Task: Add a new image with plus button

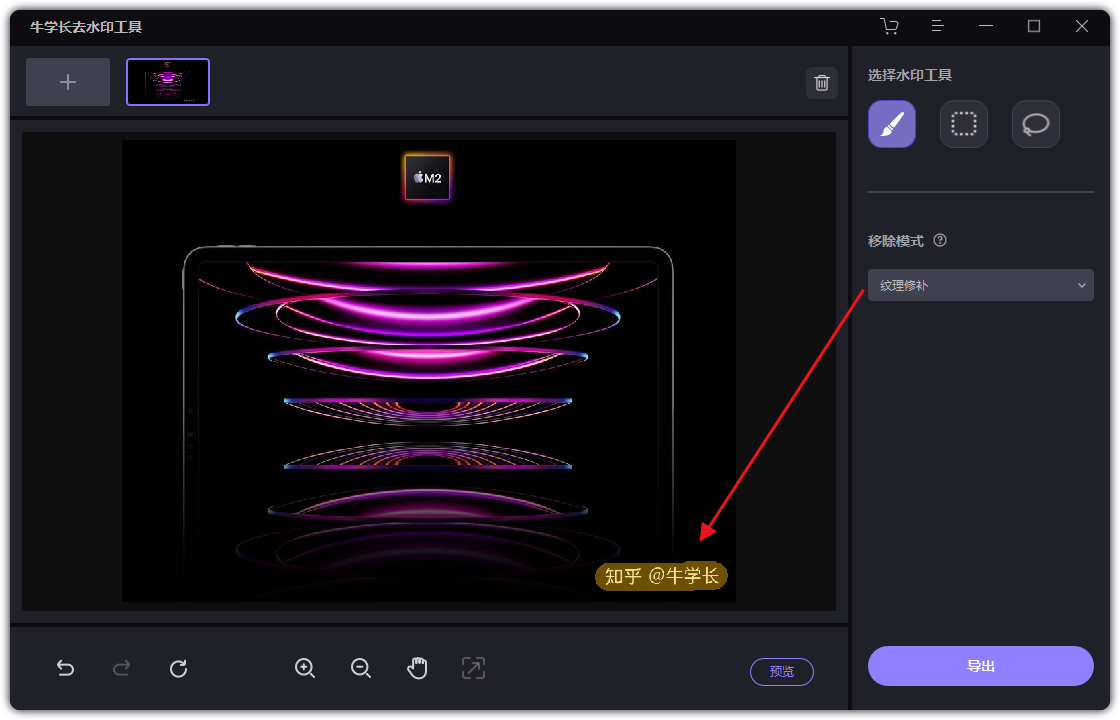Action: pyautogui.click(x=68, y=82)
